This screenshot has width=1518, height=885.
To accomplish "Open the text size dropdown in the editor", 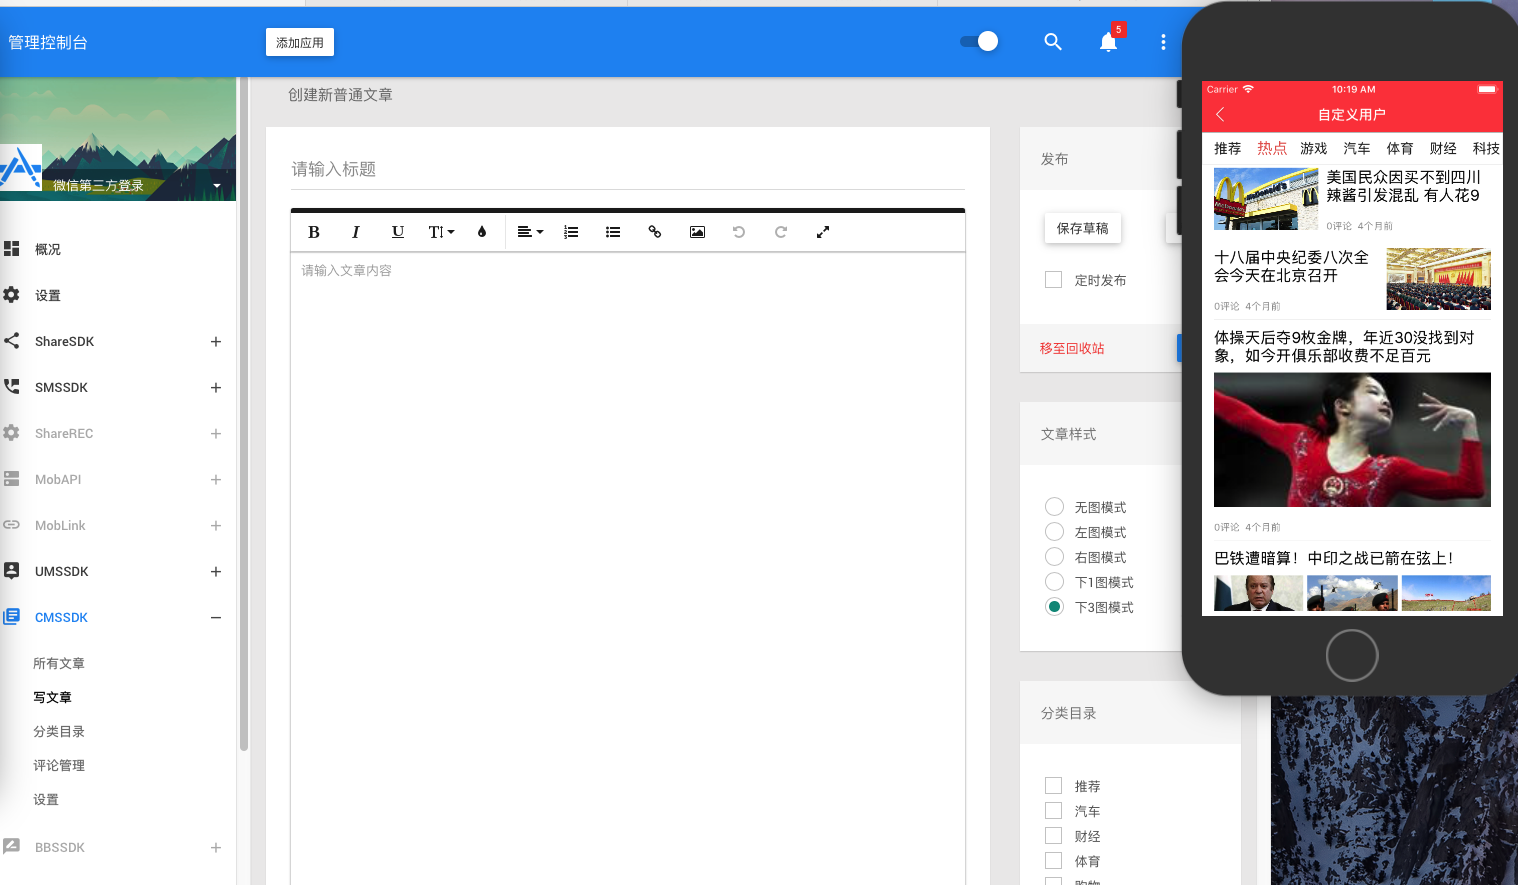I will pos(440,231).
